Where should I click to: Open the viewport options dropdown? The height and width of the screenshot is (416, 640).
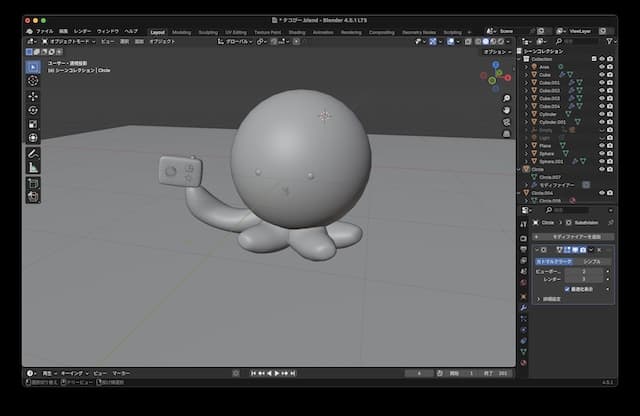click(x=497, y=52)
